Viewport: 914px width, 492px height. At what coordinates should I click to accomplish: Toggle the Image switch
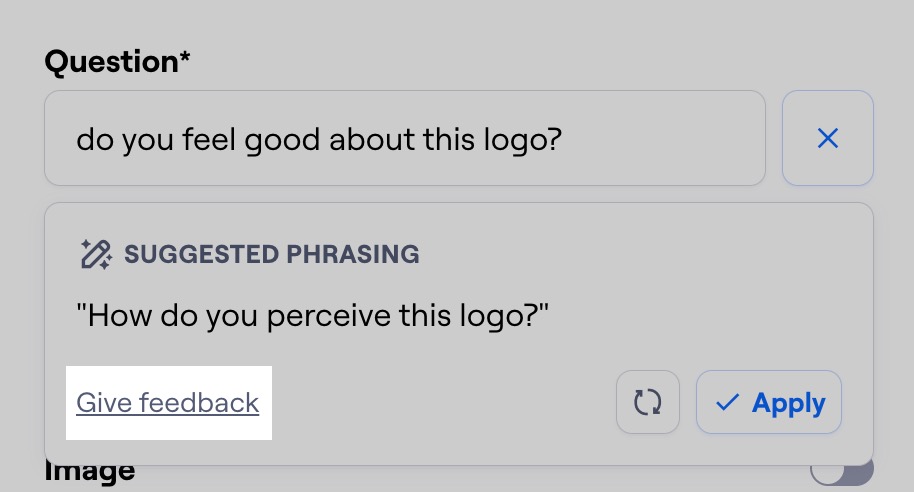click(x=841, y=471)
